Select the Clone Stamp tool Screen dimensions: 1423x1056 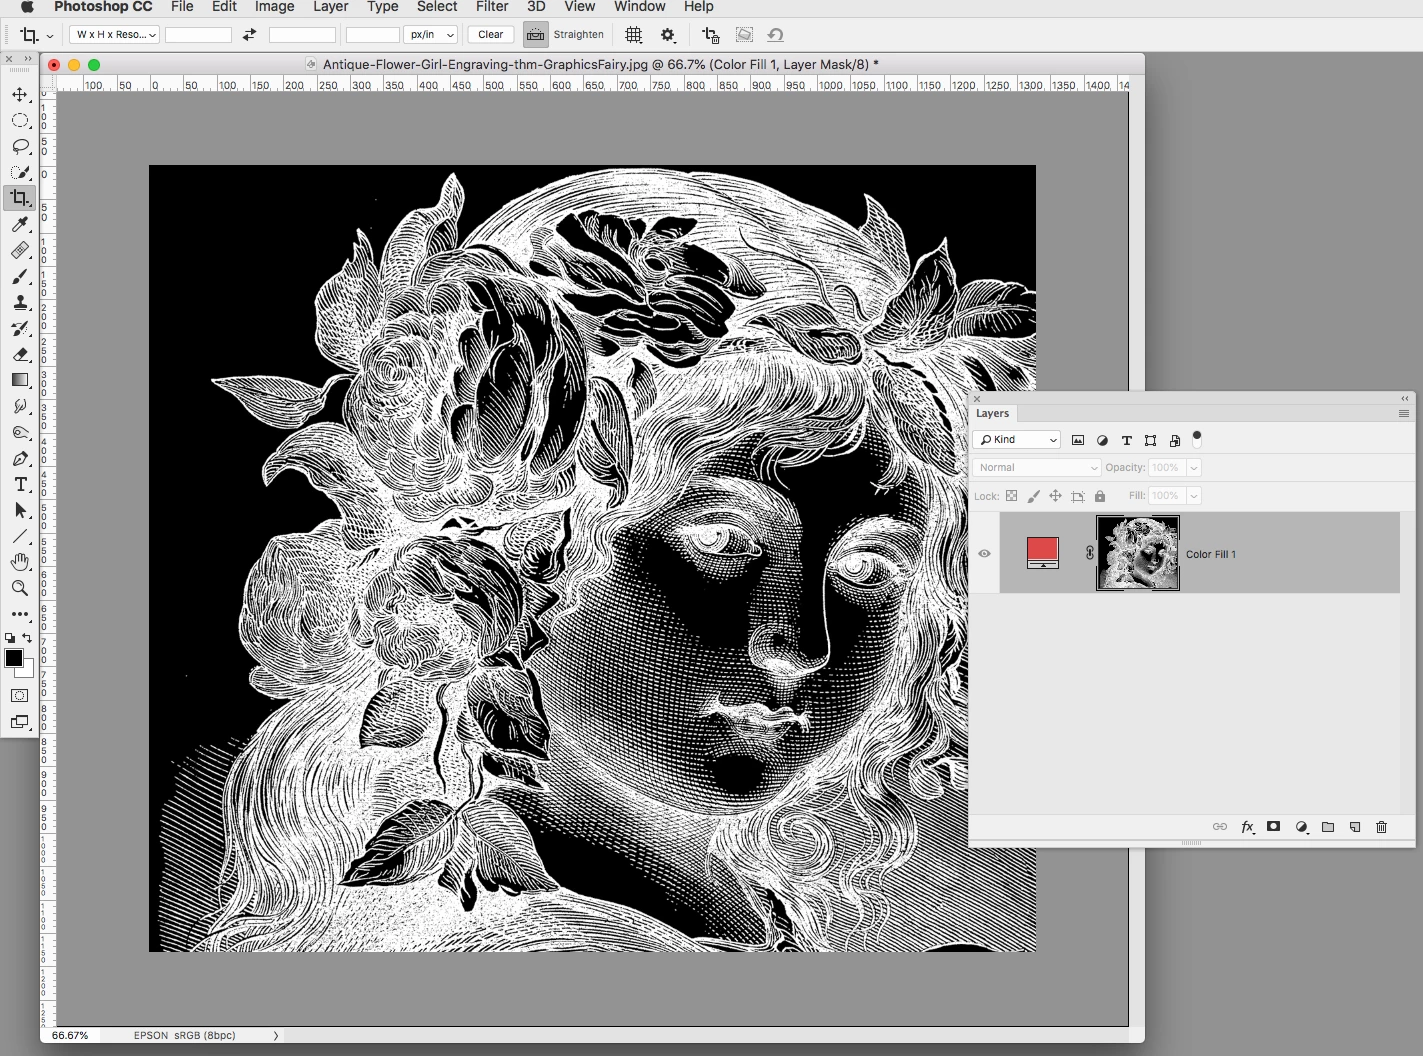20,302
